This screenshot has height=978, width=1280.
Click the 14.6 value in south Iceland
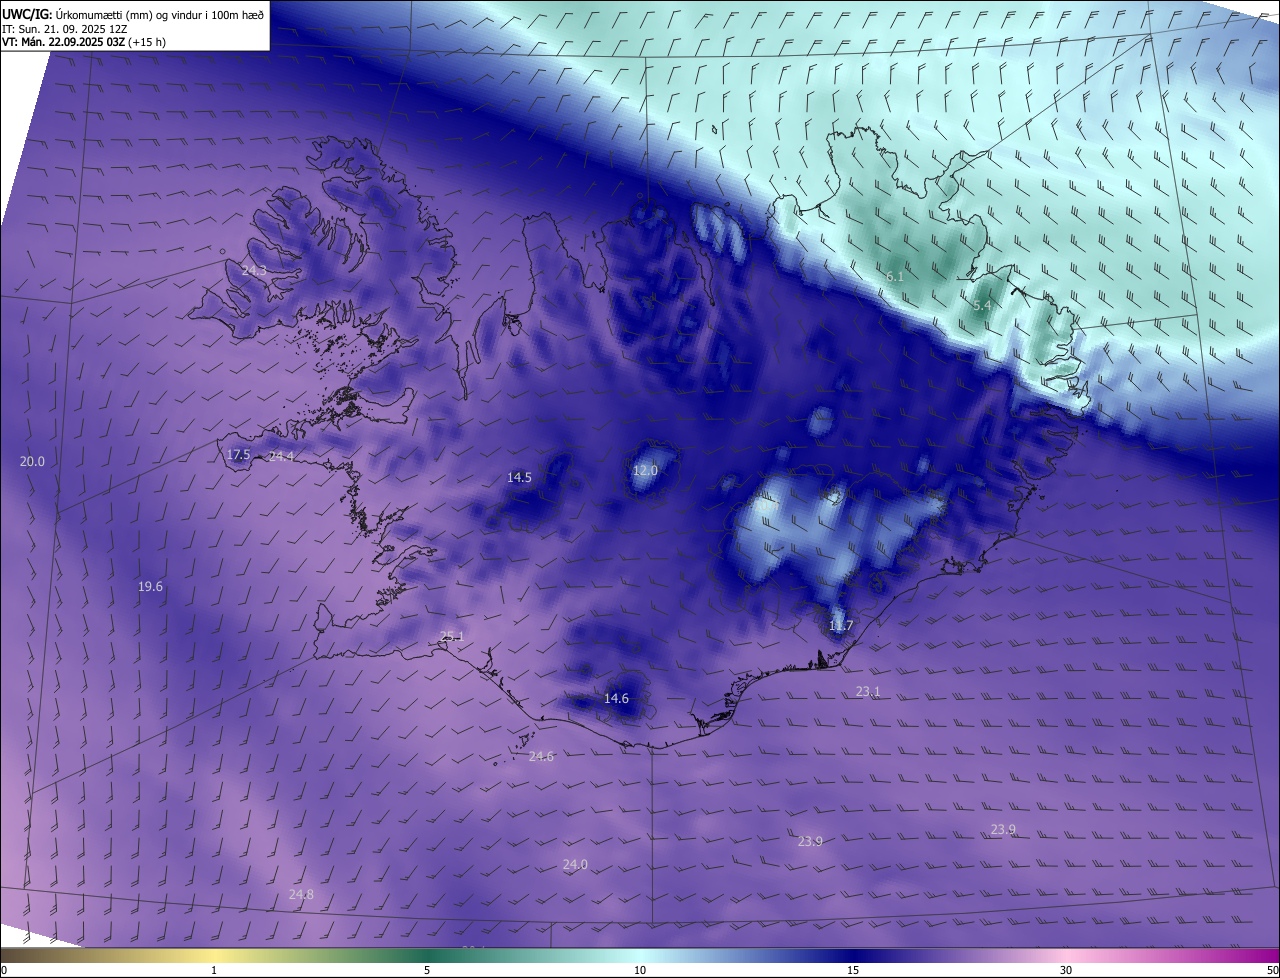pyautogui.click(x=617, y=698)
